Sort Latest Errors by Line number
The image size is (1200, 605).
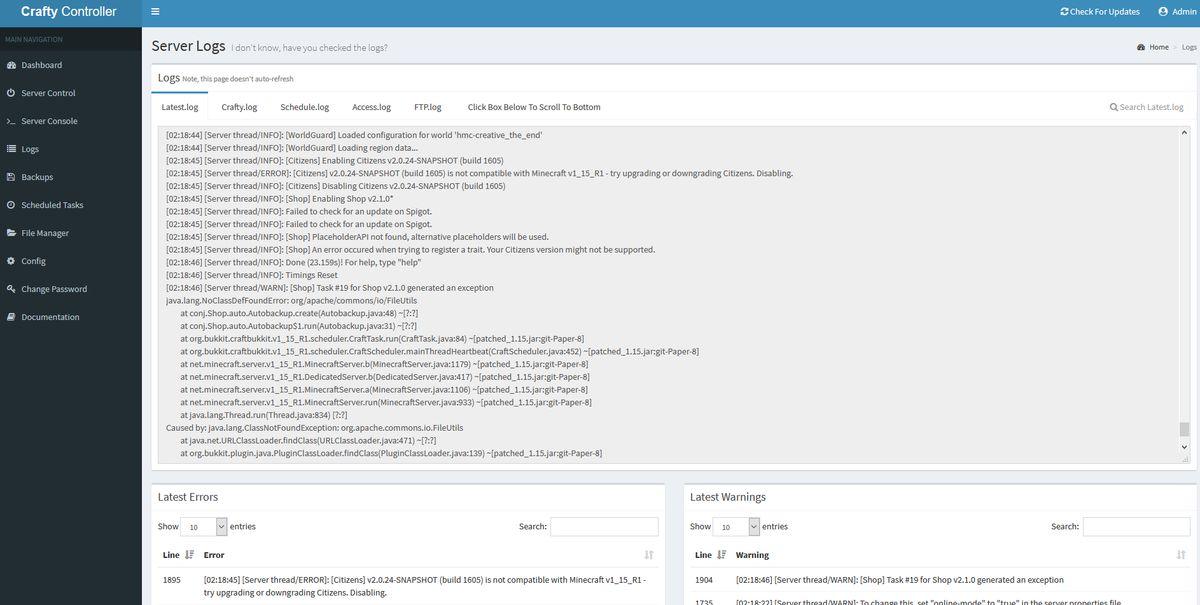[x=179, y=555]
